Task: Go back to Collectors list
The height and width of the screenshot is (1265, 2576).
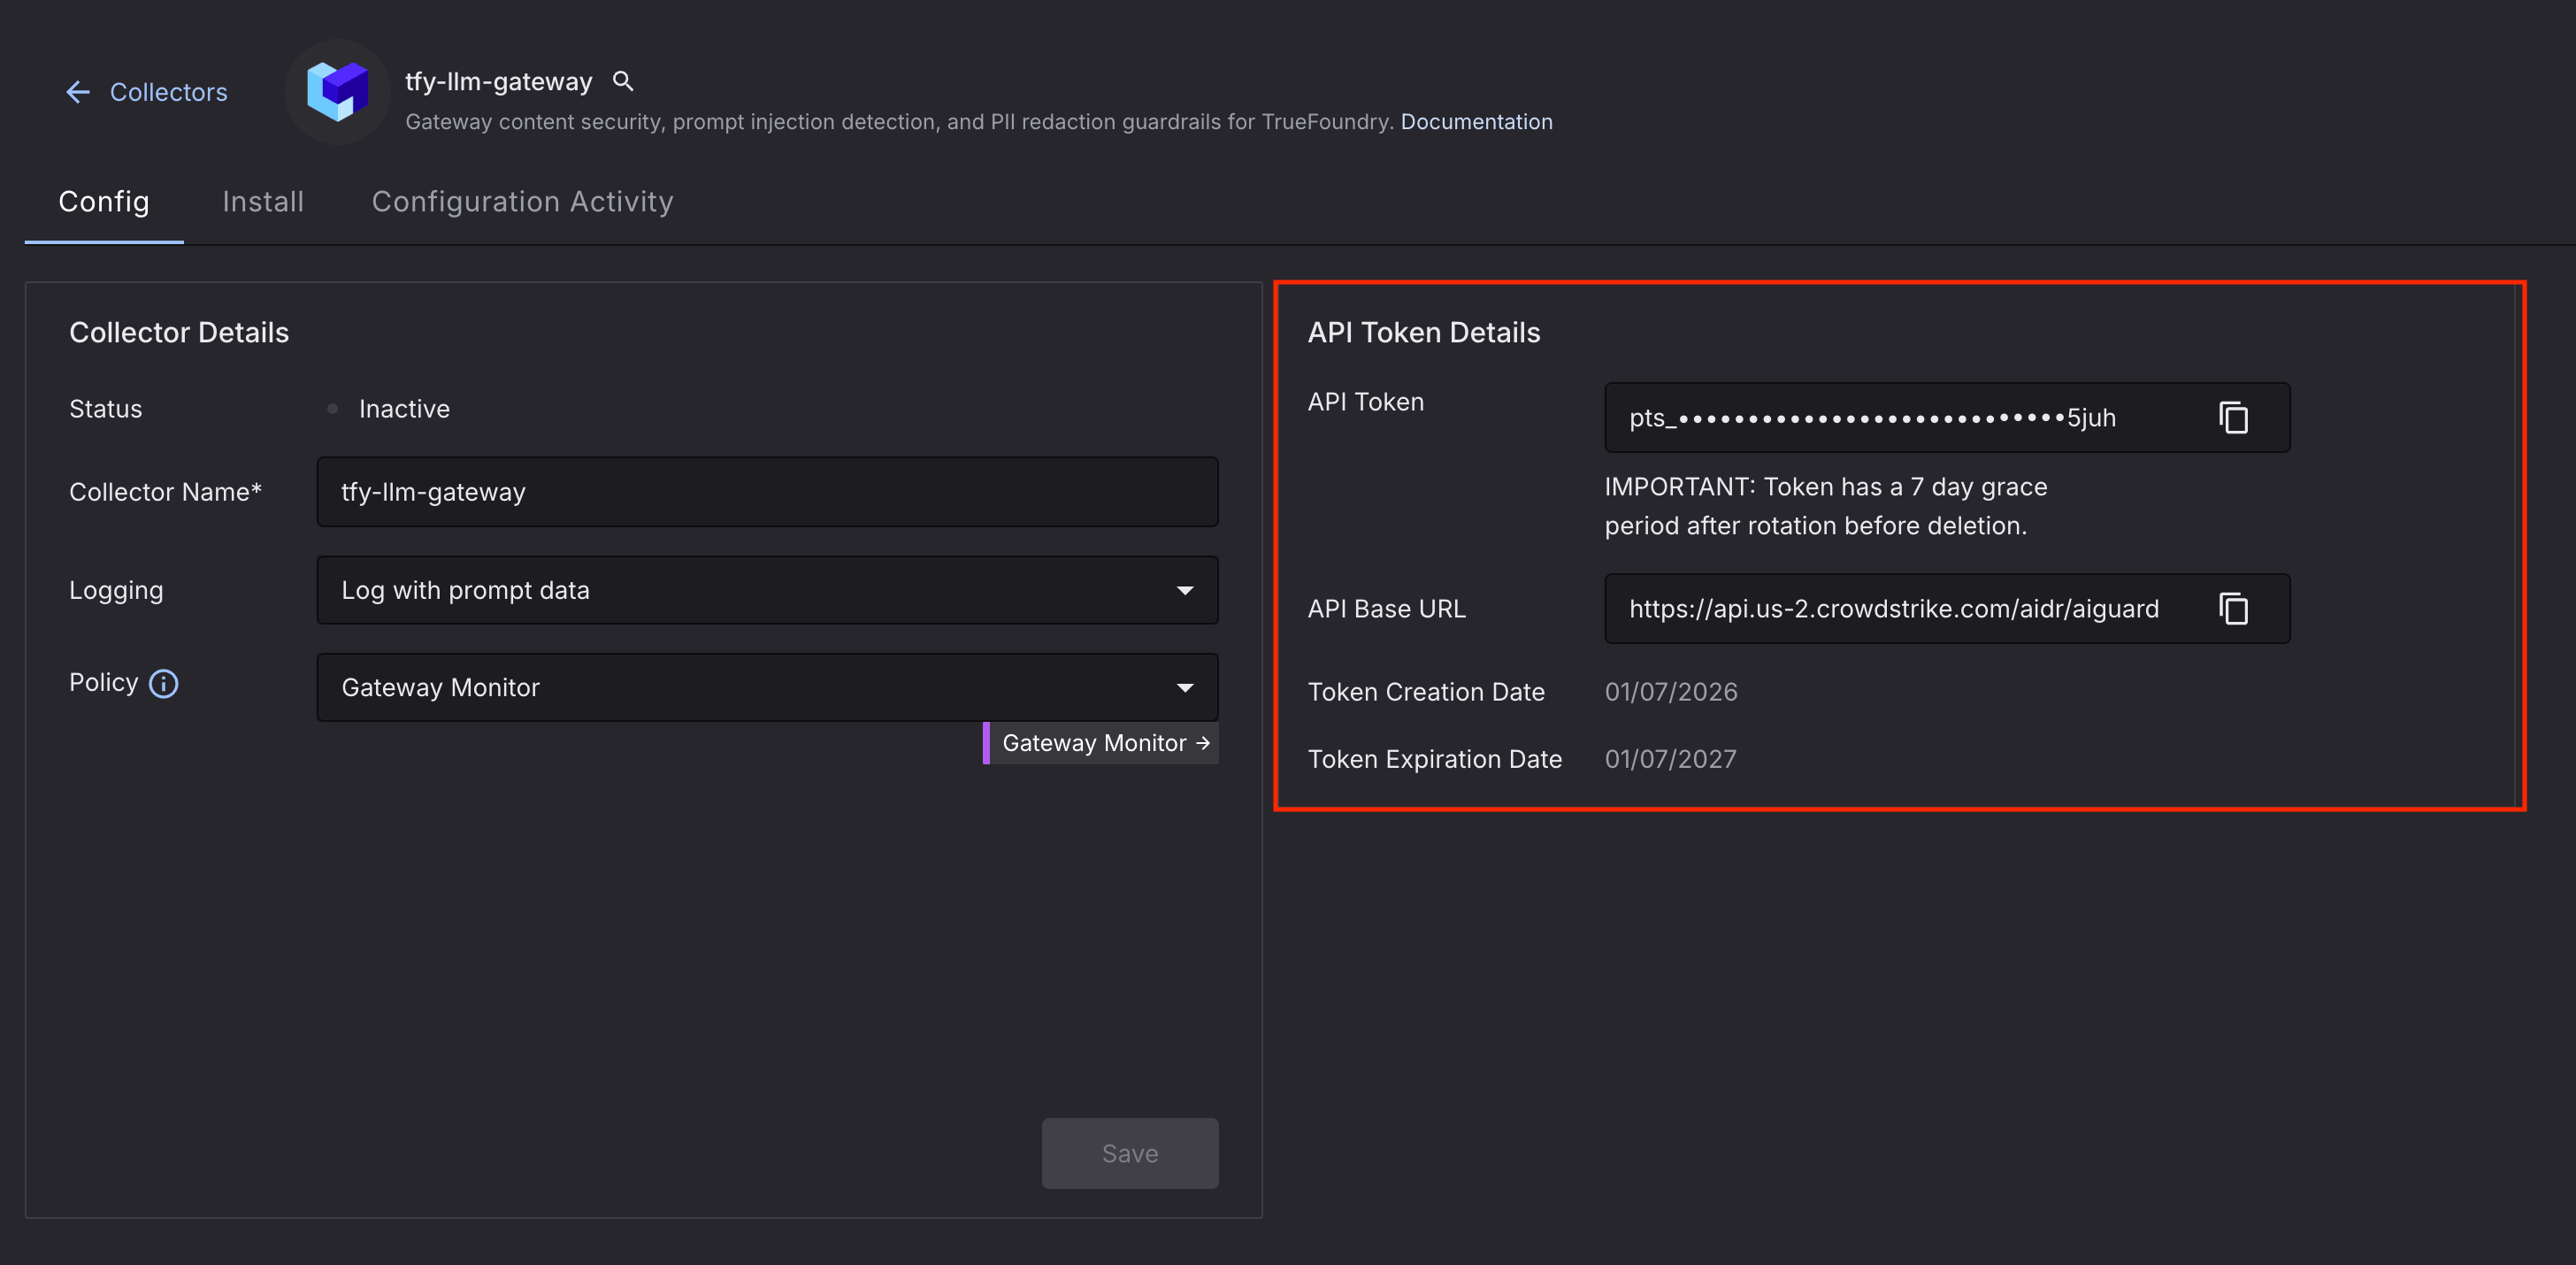Action: click(x=147, y=92)
